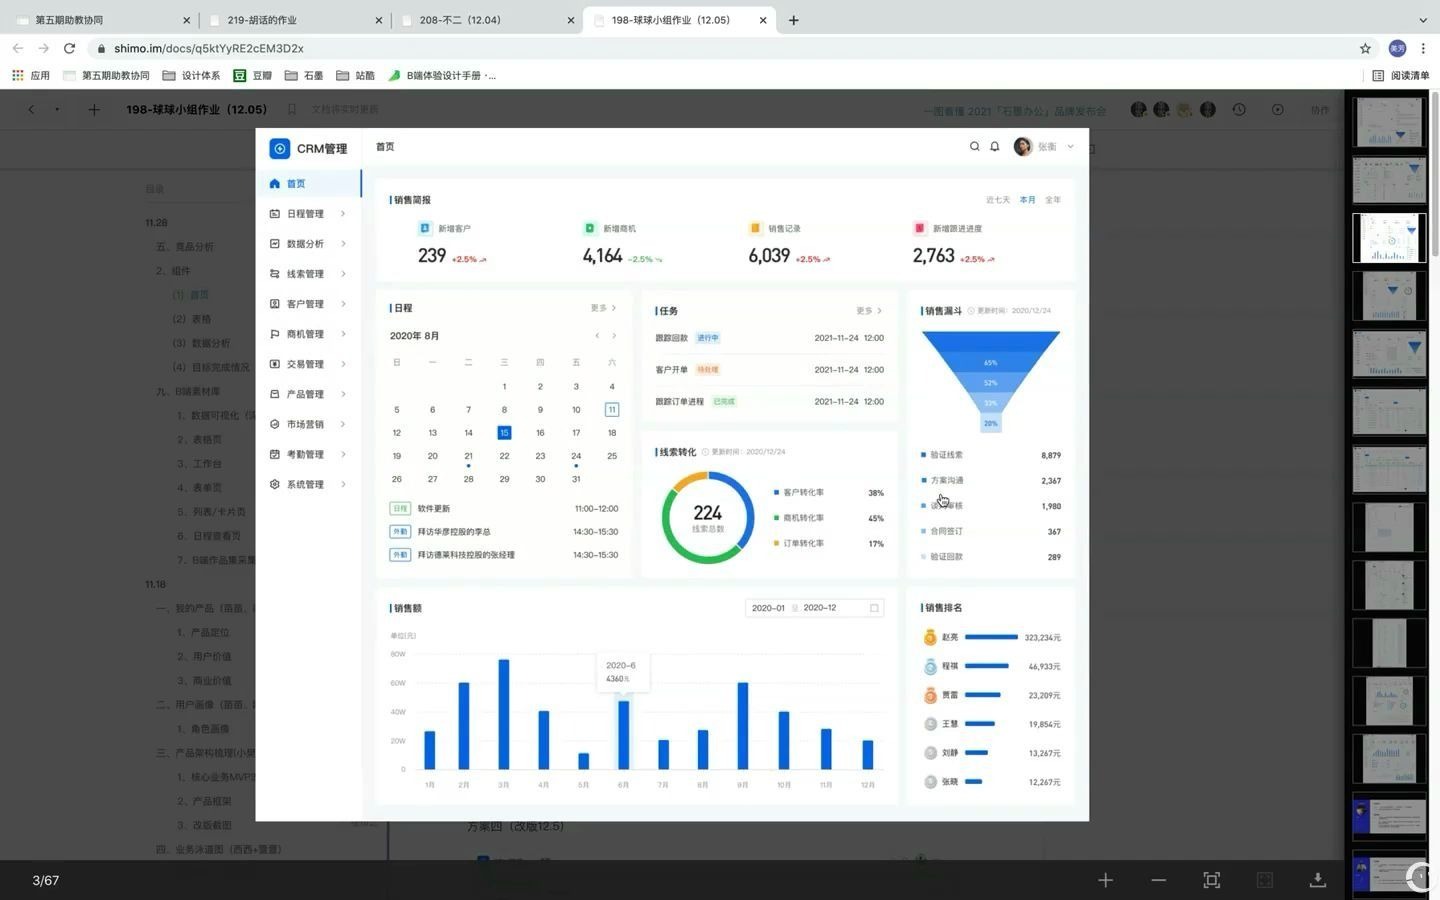Open the 张衡 user dropdown
The image size is (1440, 900).
pos(1045,146)
